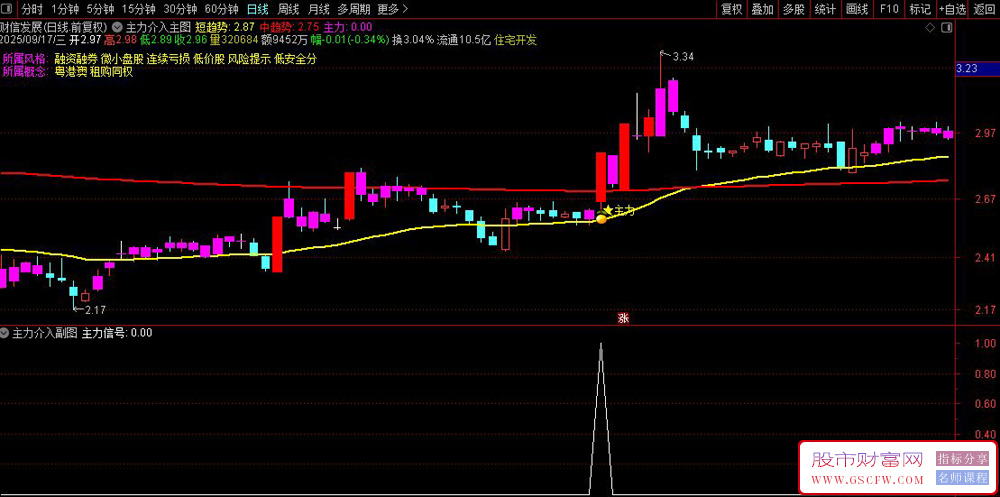Open the 统计 statistics tool

825,9
